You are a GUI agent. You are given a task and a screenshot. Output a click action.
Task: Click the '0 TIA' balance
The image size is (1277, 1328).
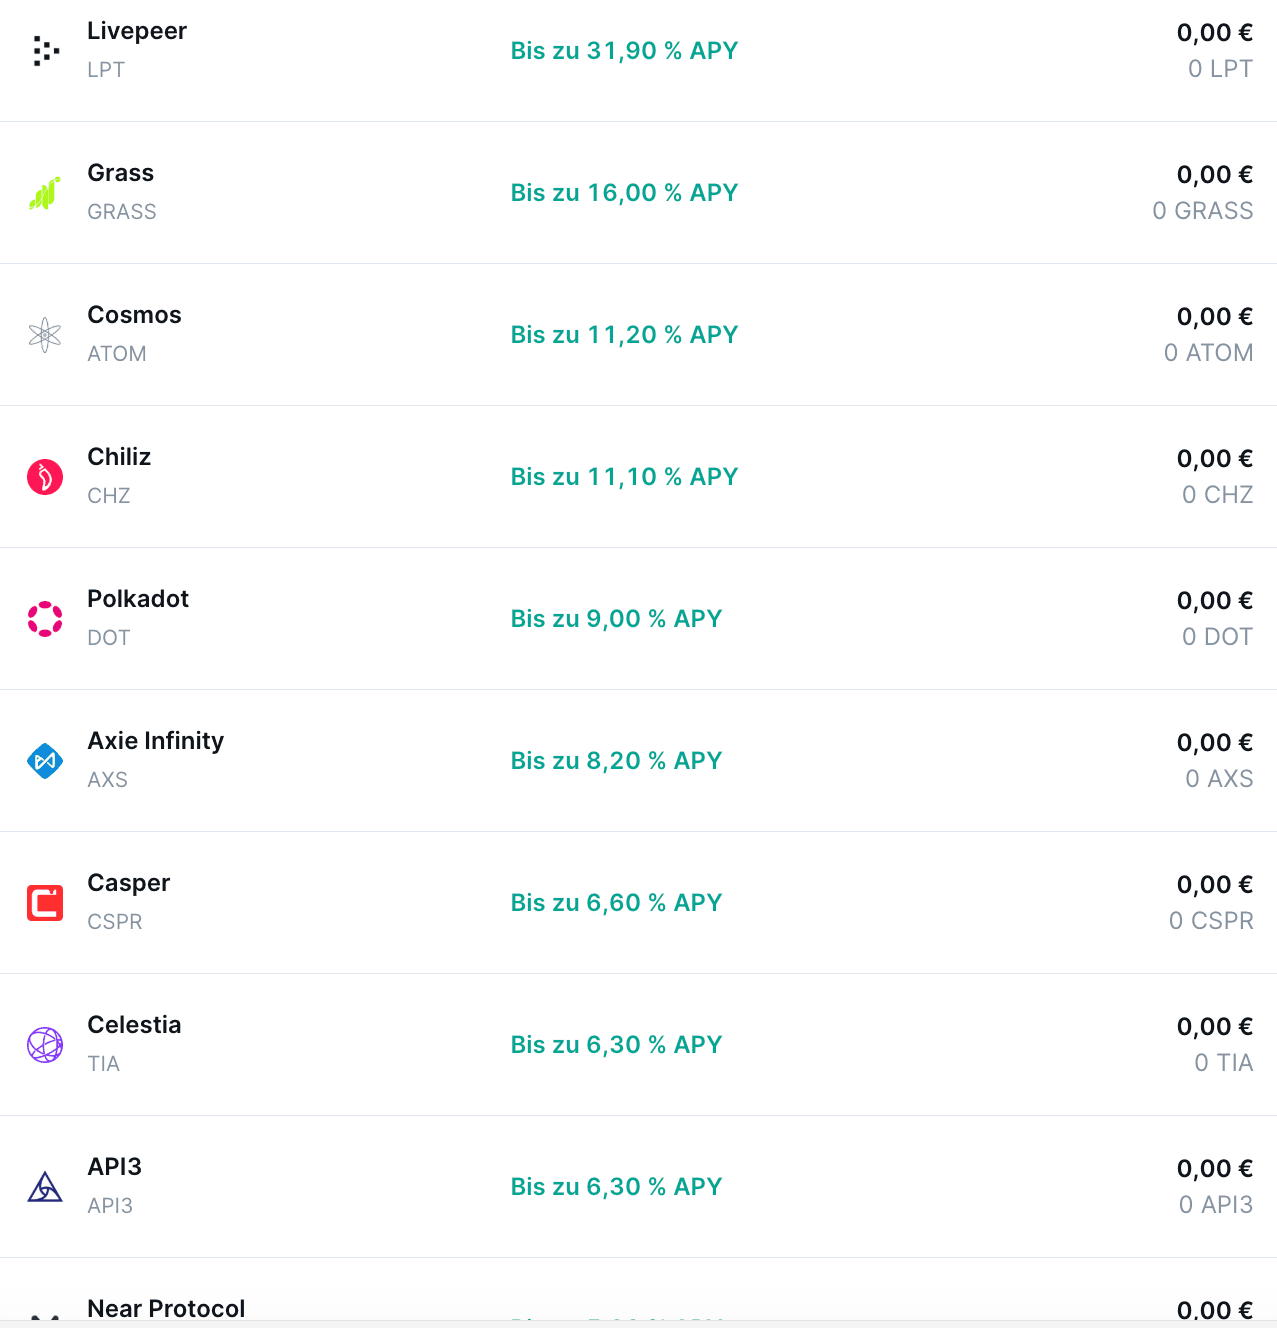click(1223, 1063)
